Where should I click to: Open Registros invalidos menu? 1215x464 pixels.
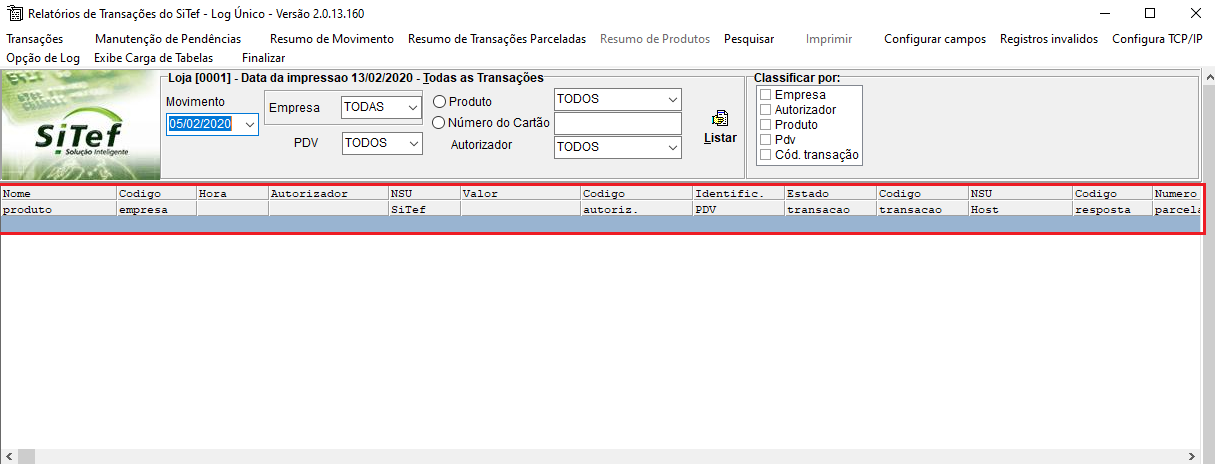(1049, 39)
